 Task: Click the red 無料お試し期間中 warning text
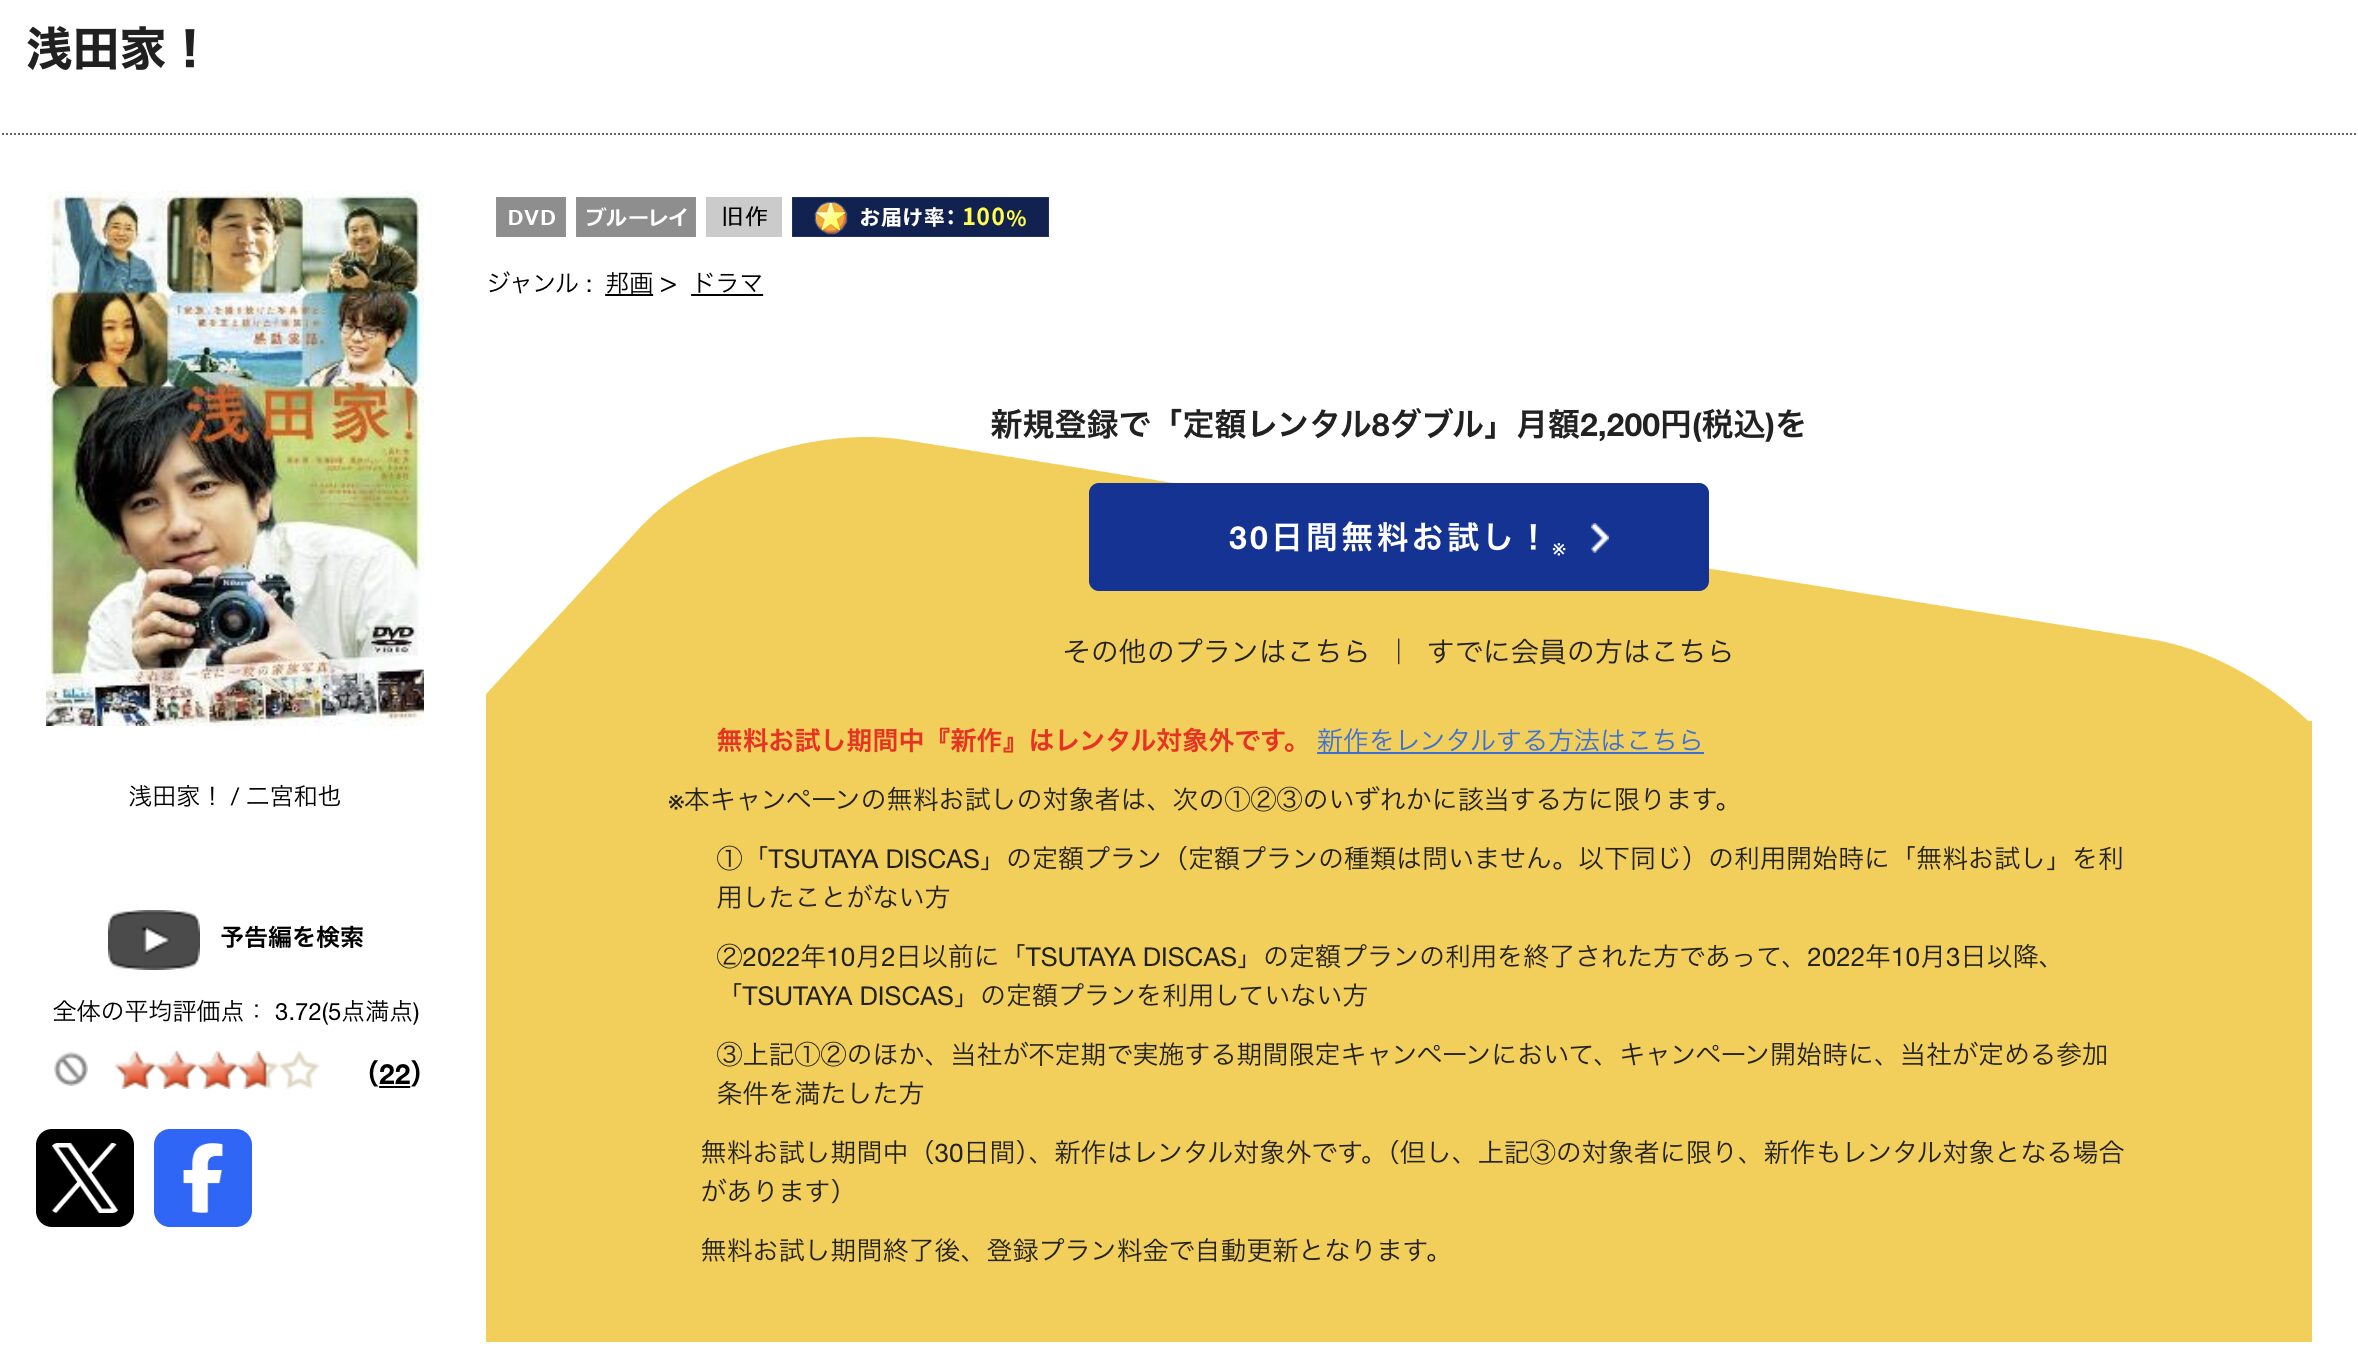pos(1007,740)
